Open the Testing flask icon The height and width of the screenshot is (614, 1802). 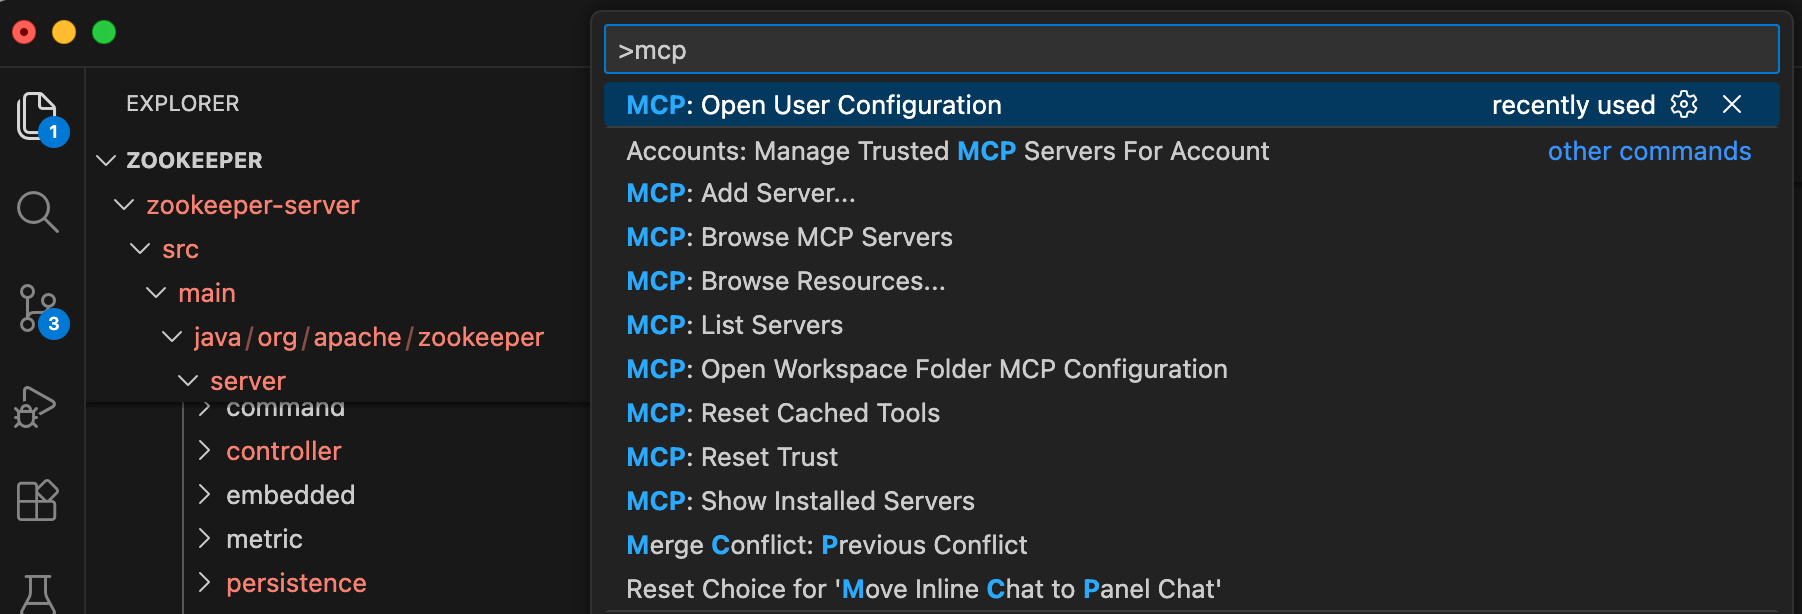coord(38,593)
